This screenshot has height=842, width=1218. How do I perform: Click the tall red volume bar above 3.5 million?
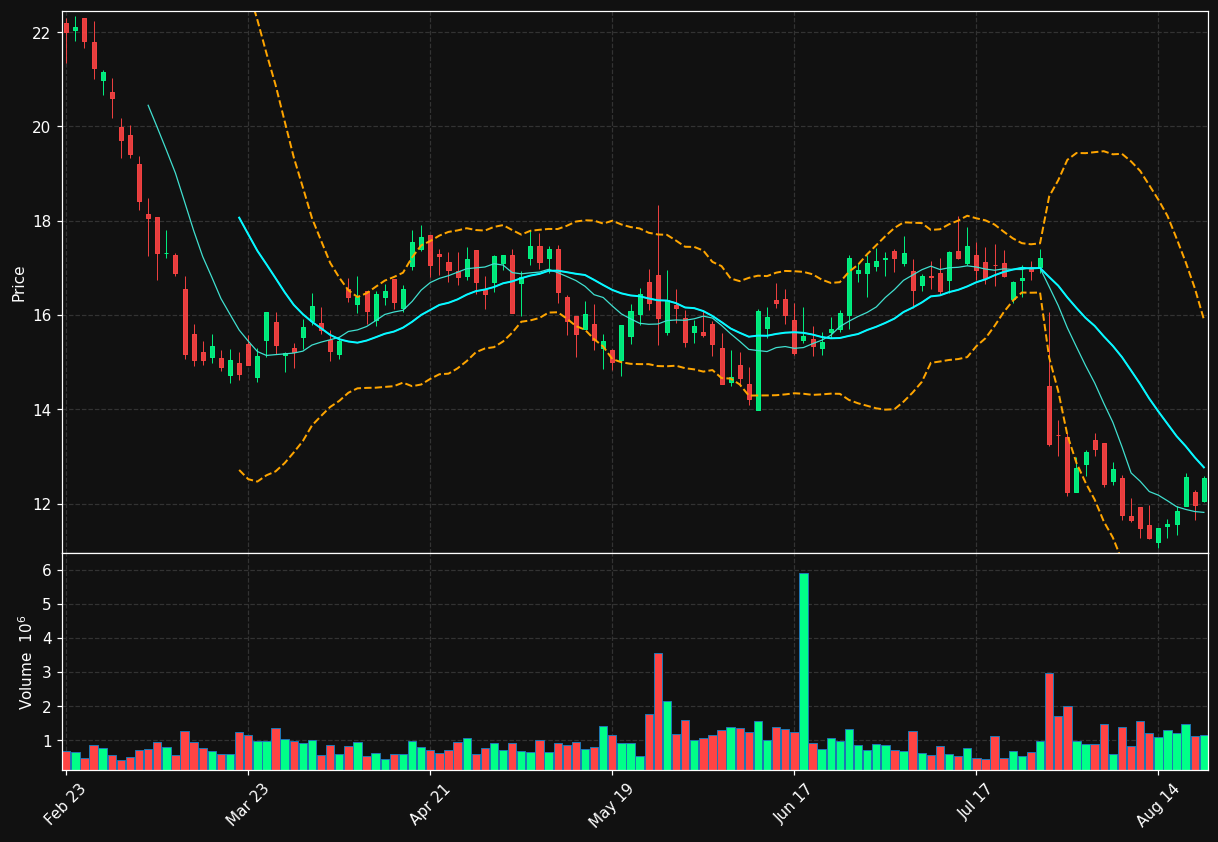pos(658,711)
